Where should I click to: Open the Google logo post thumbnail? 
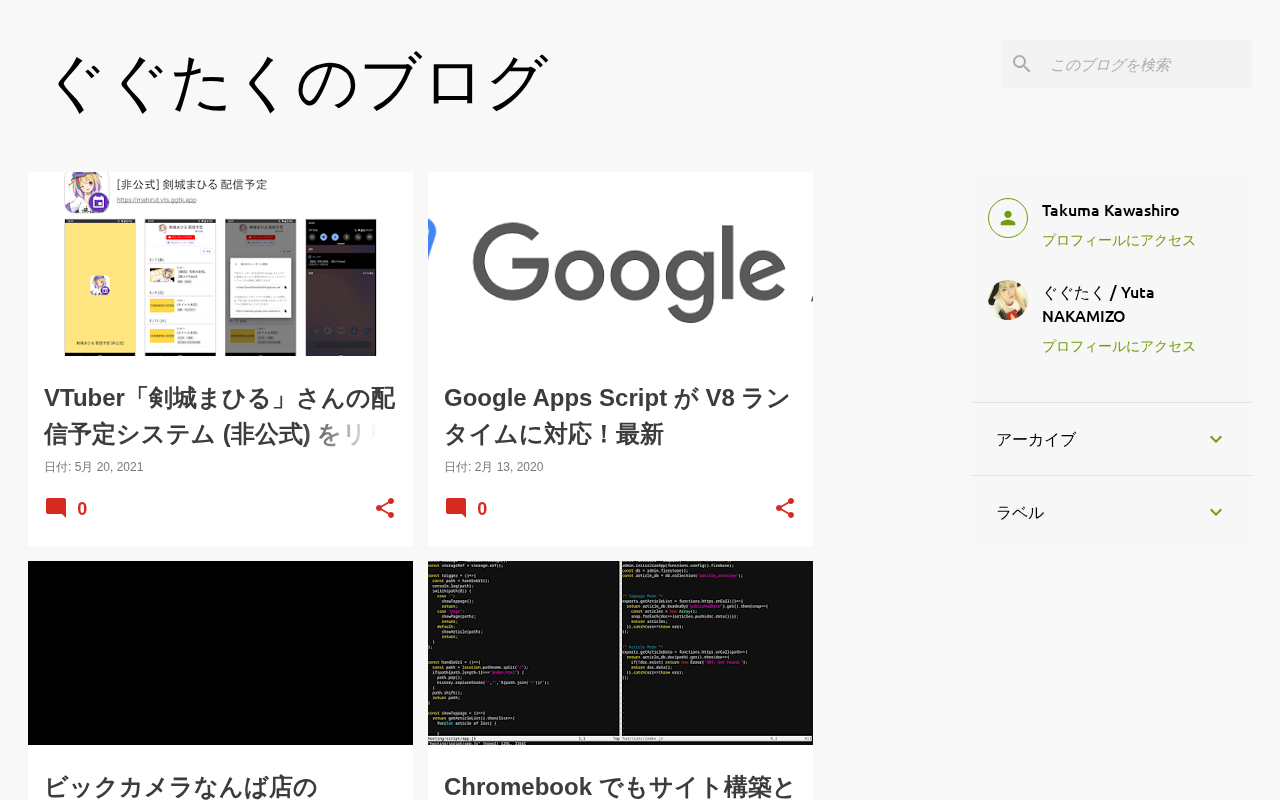pos(620,264)
